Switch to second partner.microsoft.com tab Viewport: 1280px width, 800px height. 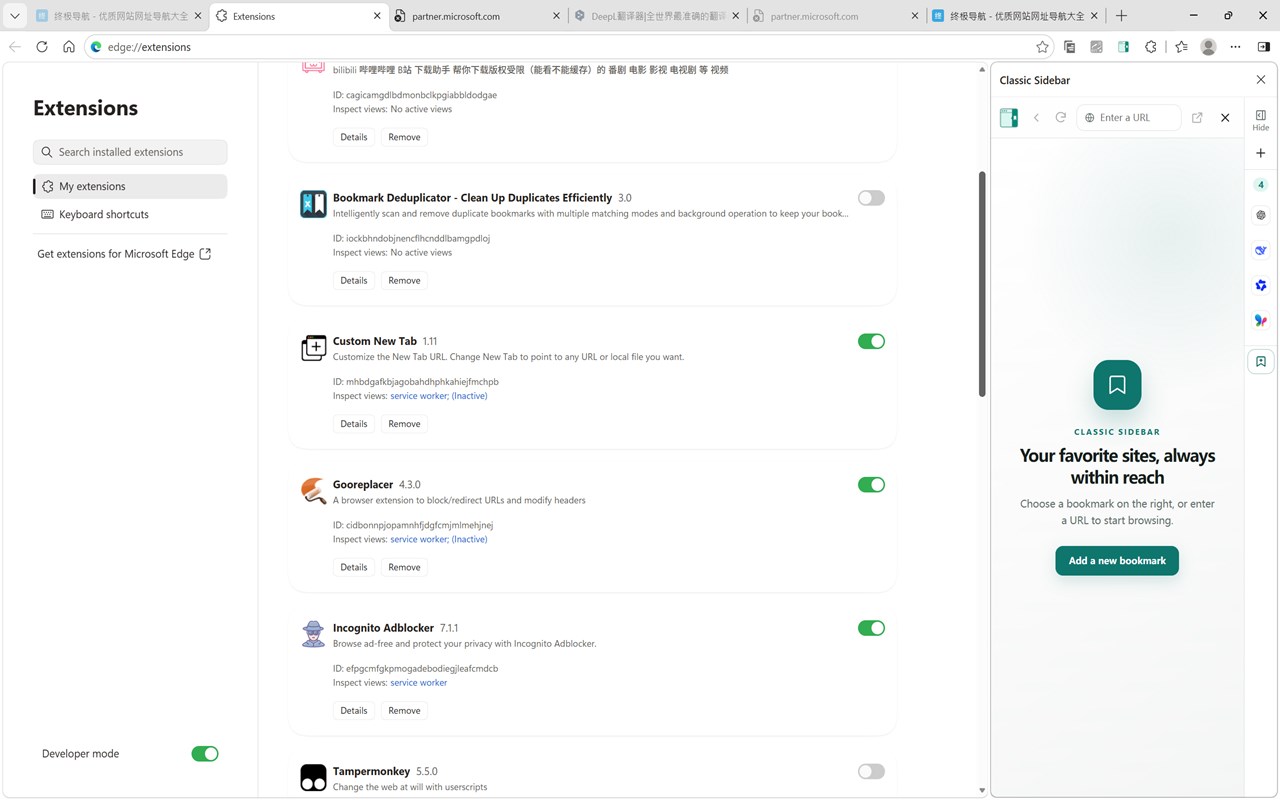(x=836, y=16)
